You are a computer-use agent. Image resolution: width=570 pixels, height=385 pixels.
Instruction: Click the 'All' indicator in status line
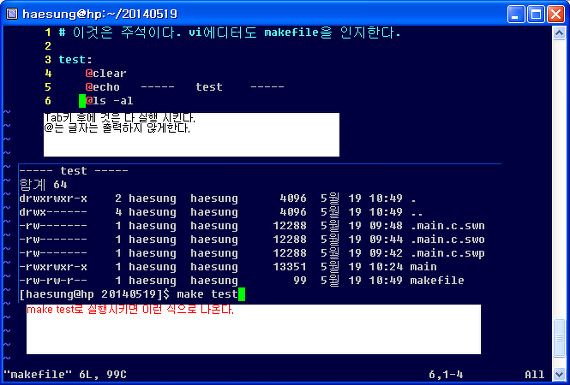[534, 374]
